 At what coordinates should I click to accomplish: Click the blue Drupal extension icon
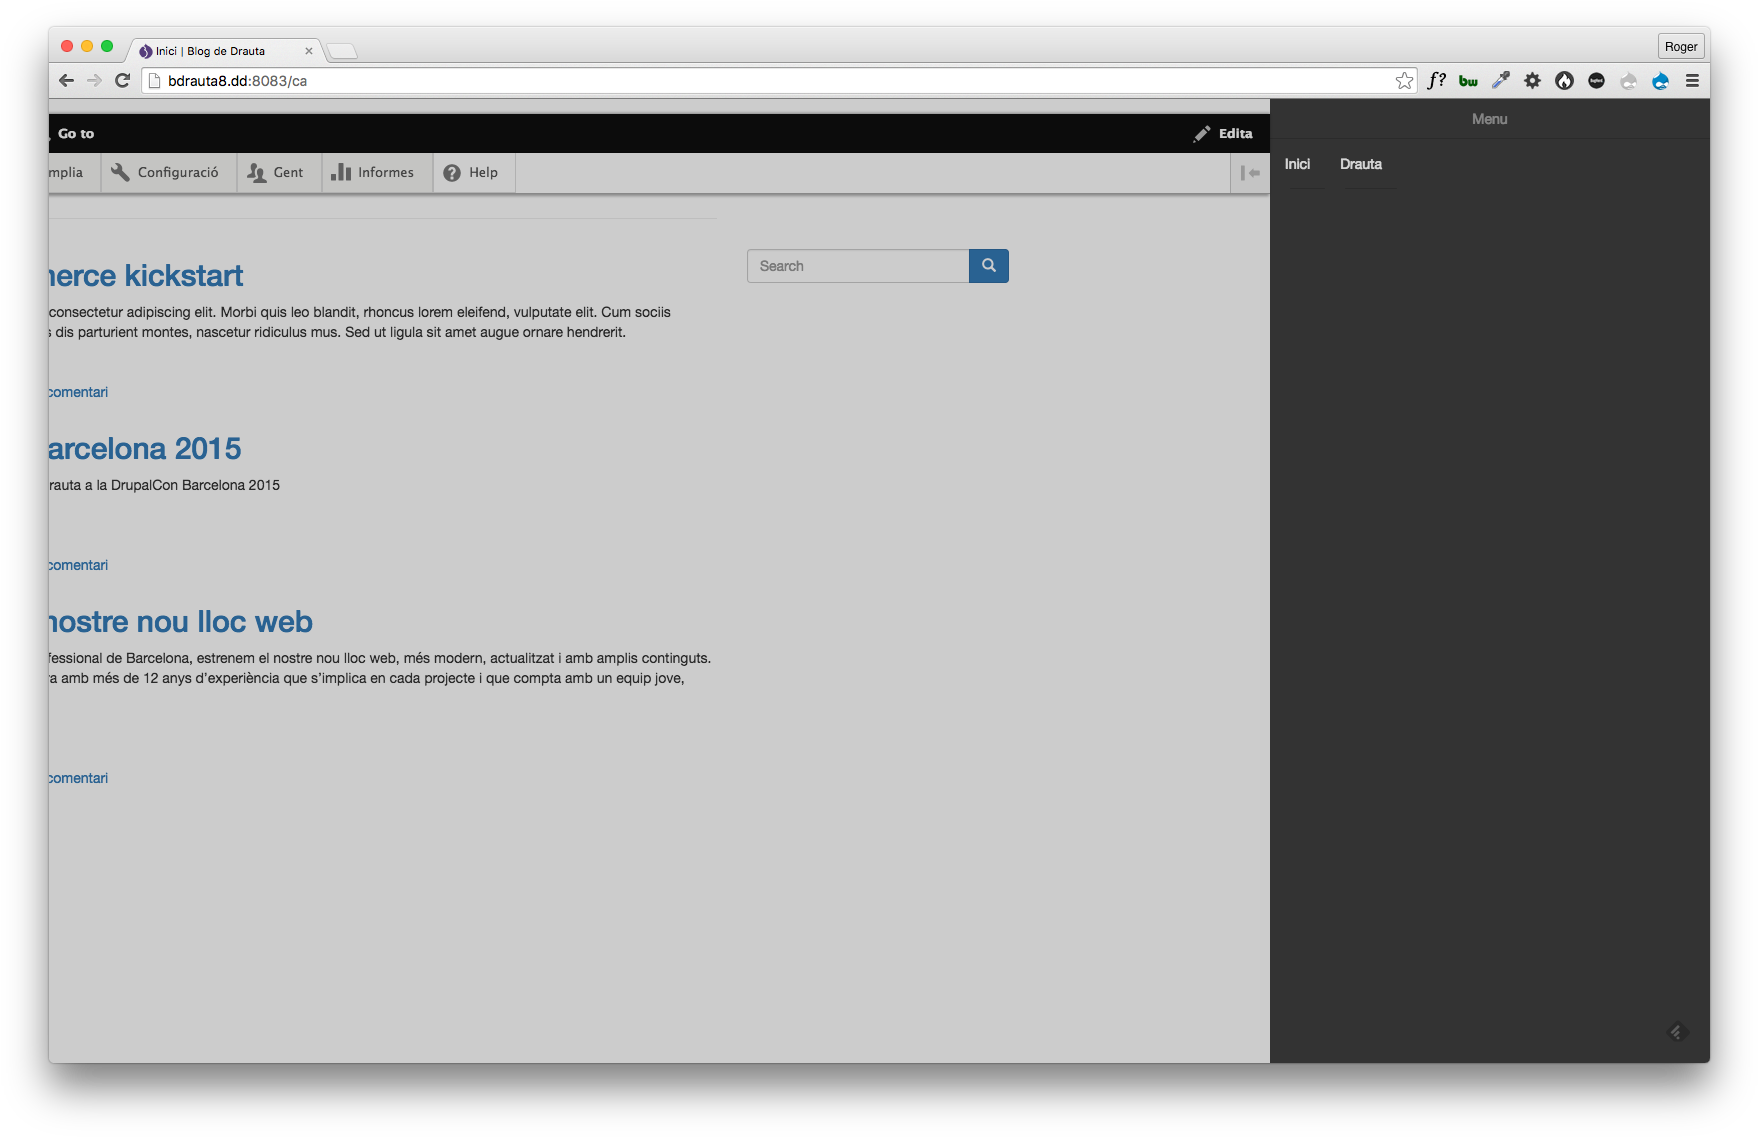coord(1660,81)
